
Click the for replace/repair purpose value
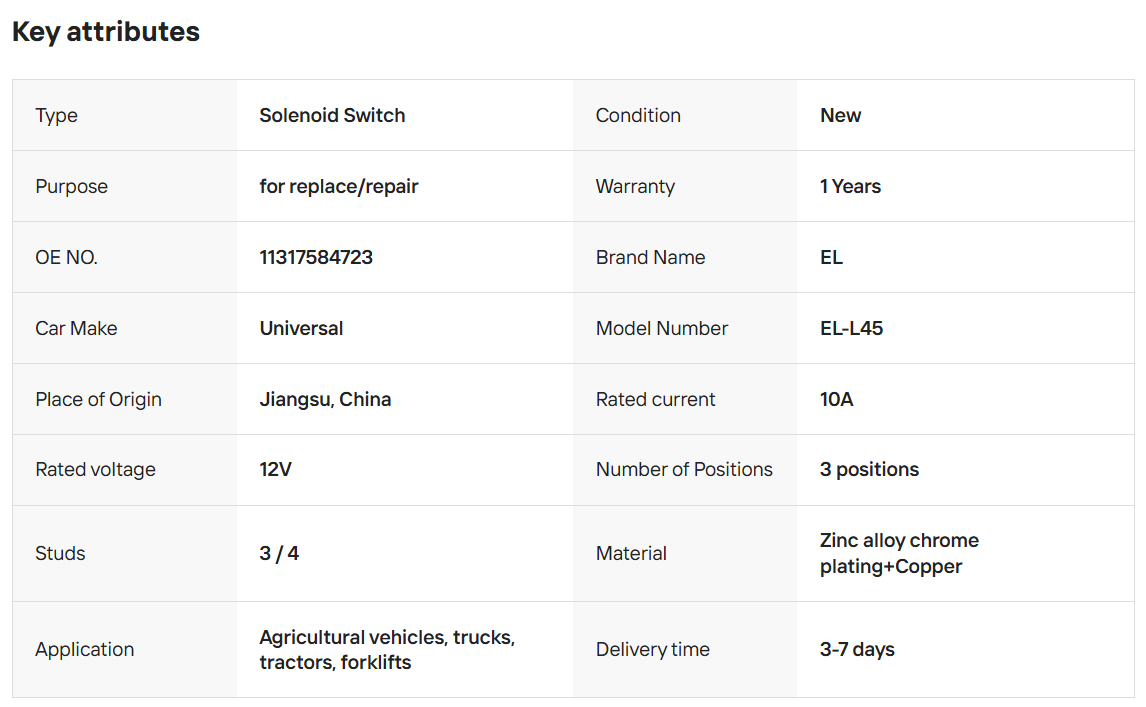point(339,186)
